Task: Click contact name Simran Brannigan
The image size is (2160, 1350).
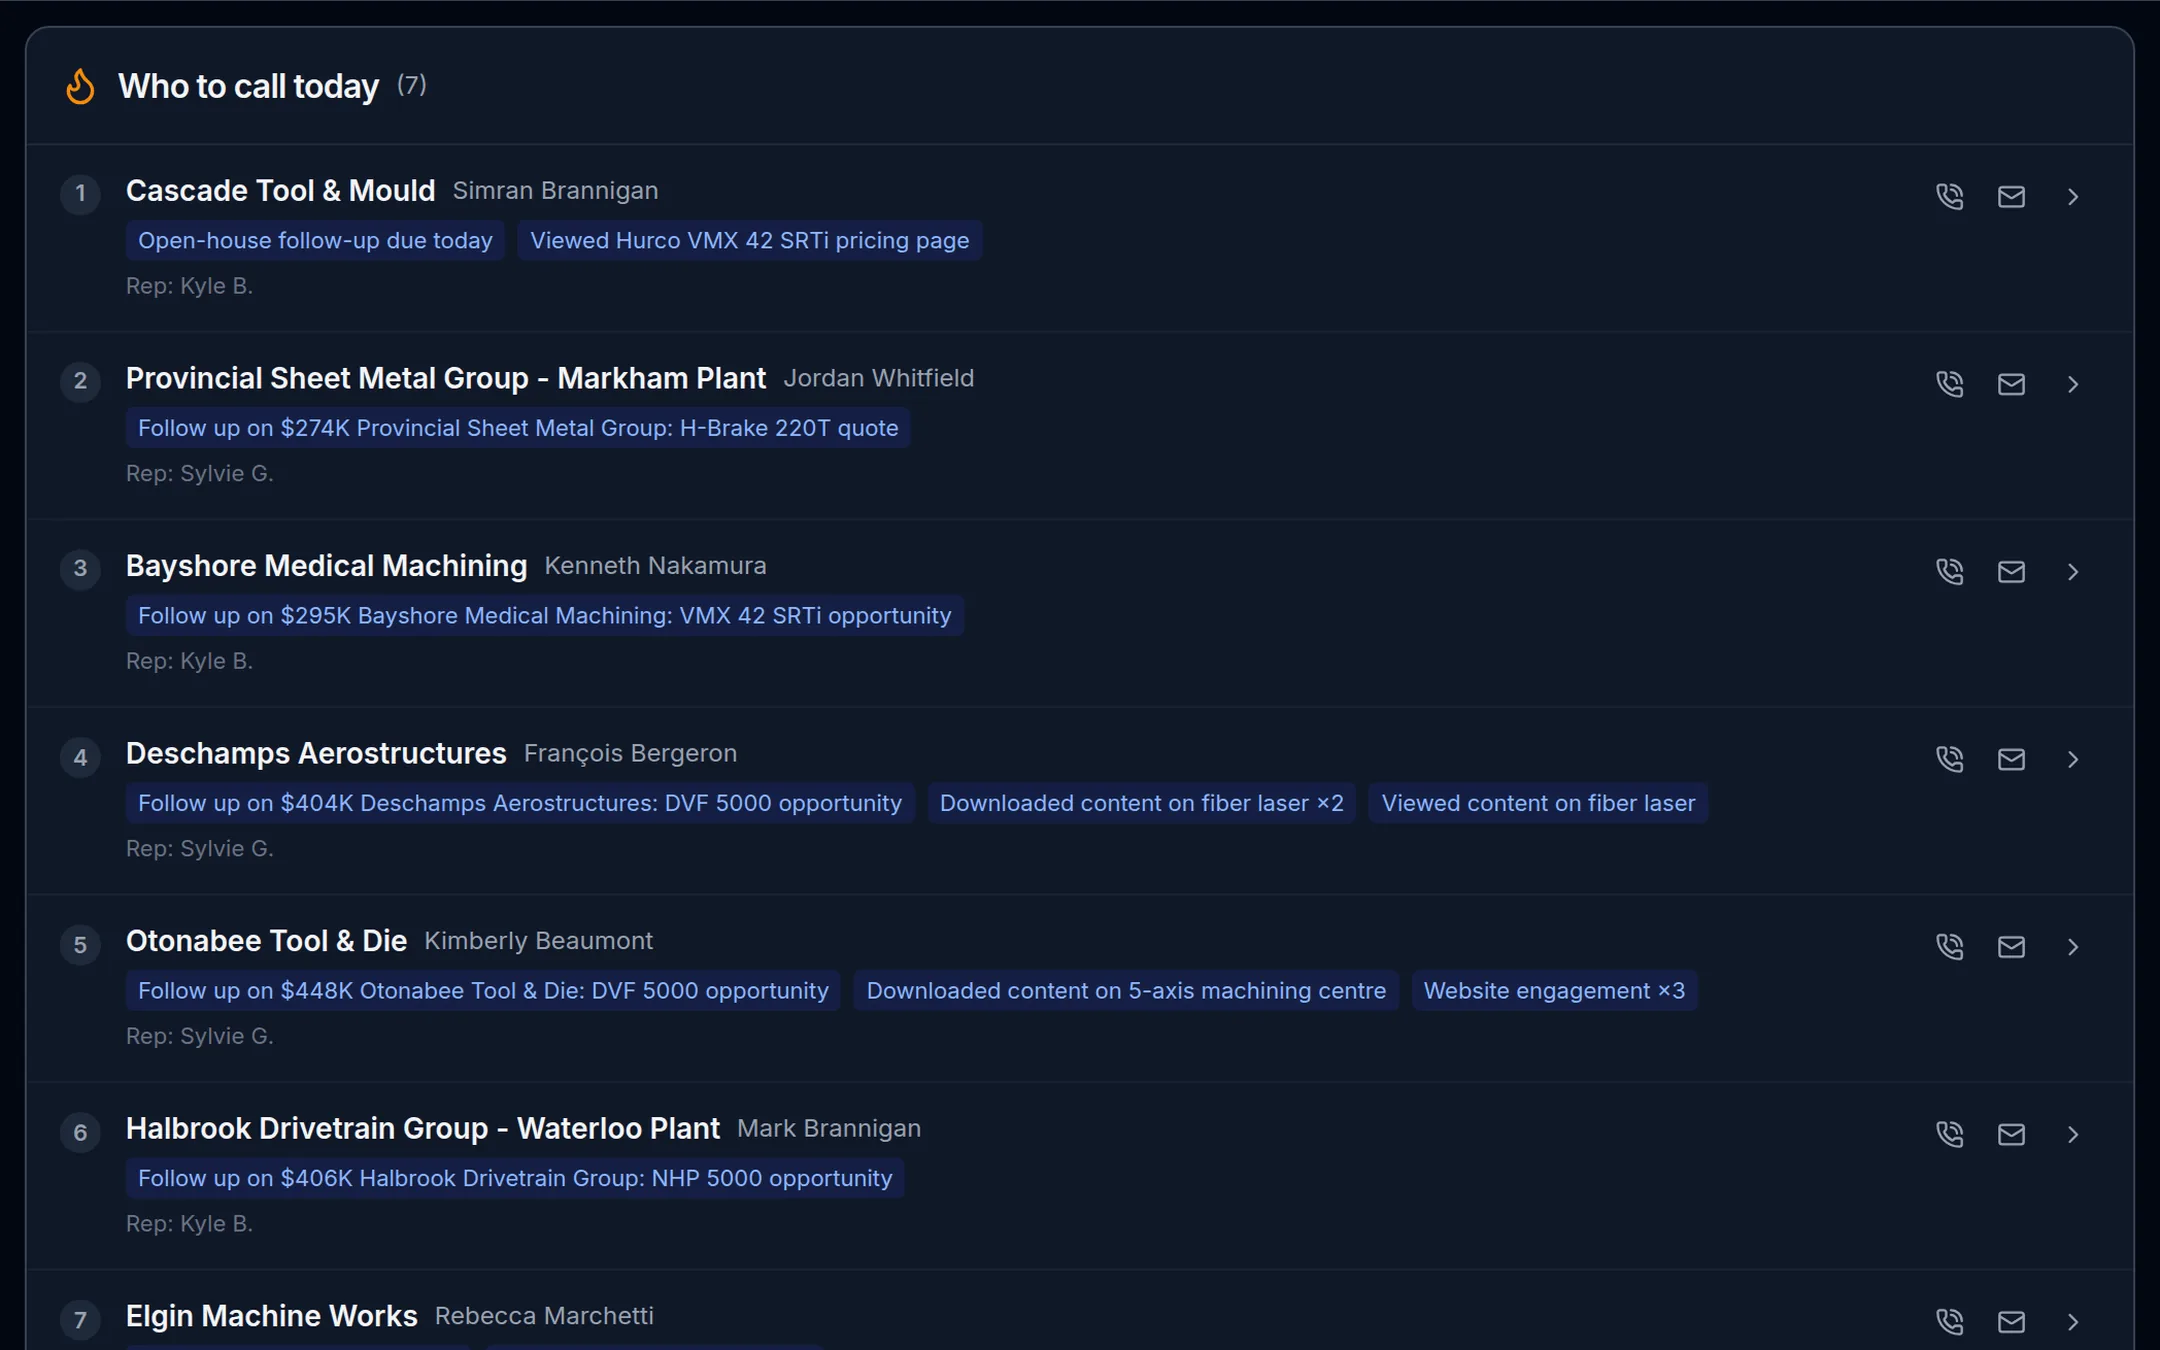Action: [x=555, y=190]
